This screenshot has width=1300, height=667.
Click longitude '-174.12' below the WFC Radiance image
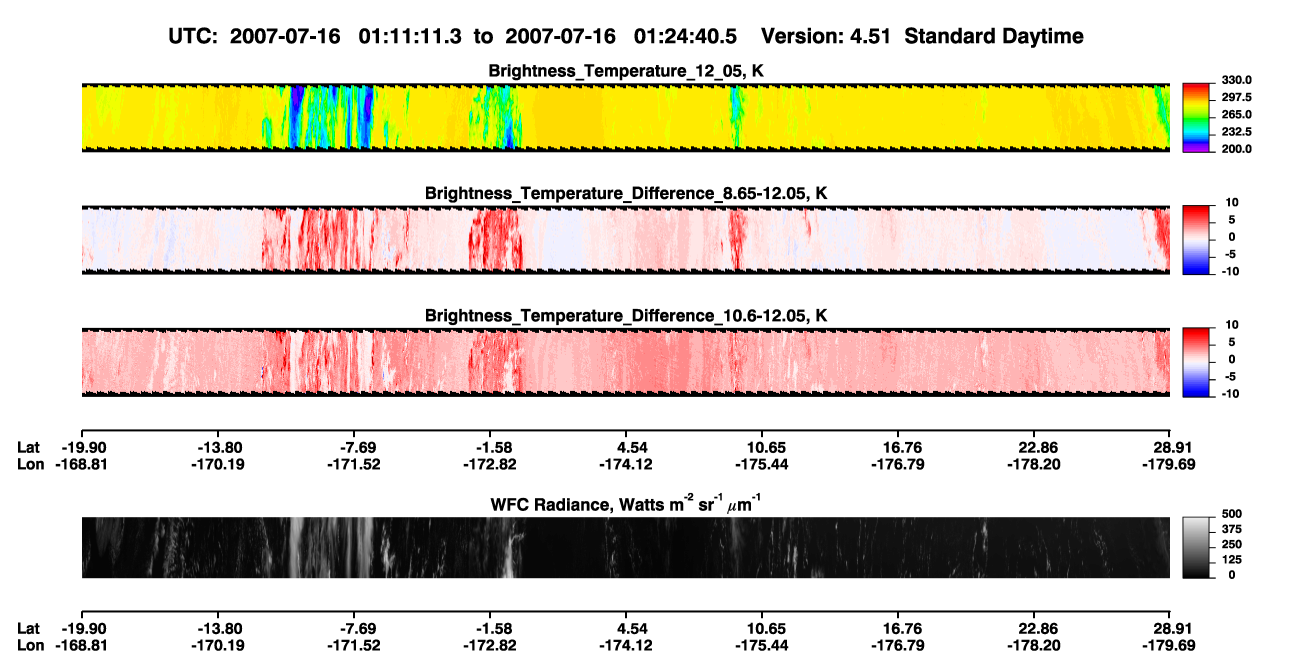[626, 645]
